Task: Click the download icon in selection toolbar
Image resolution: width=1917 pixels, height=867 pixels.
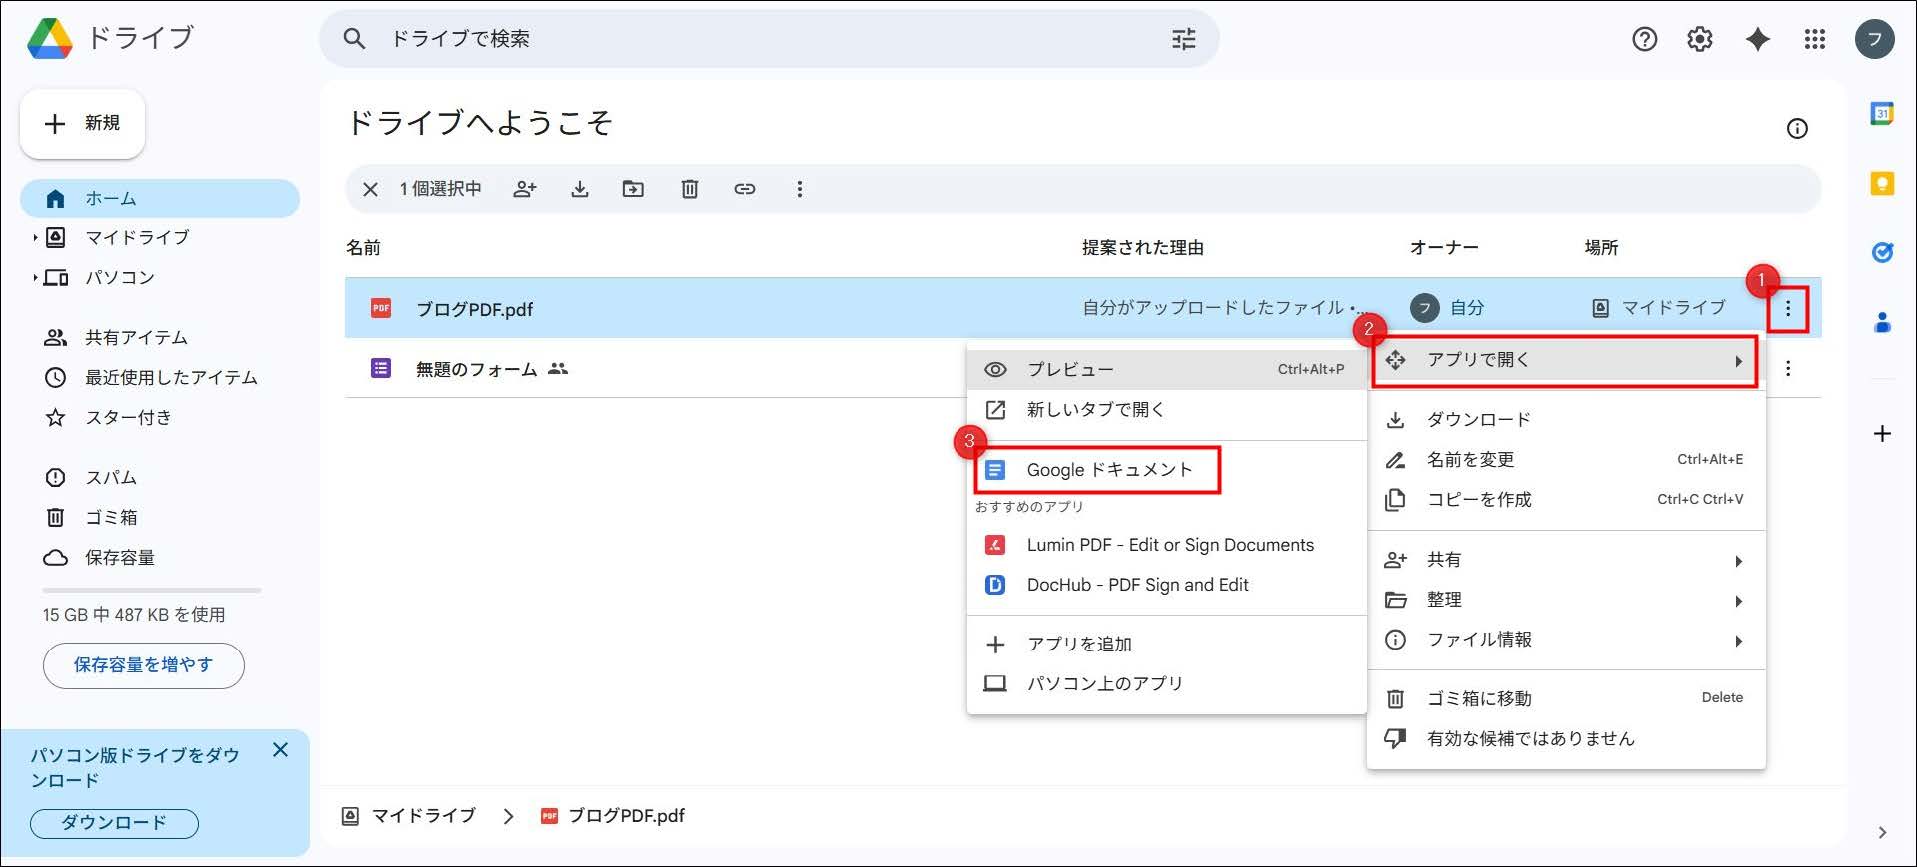Action: [x=580, y=189]
